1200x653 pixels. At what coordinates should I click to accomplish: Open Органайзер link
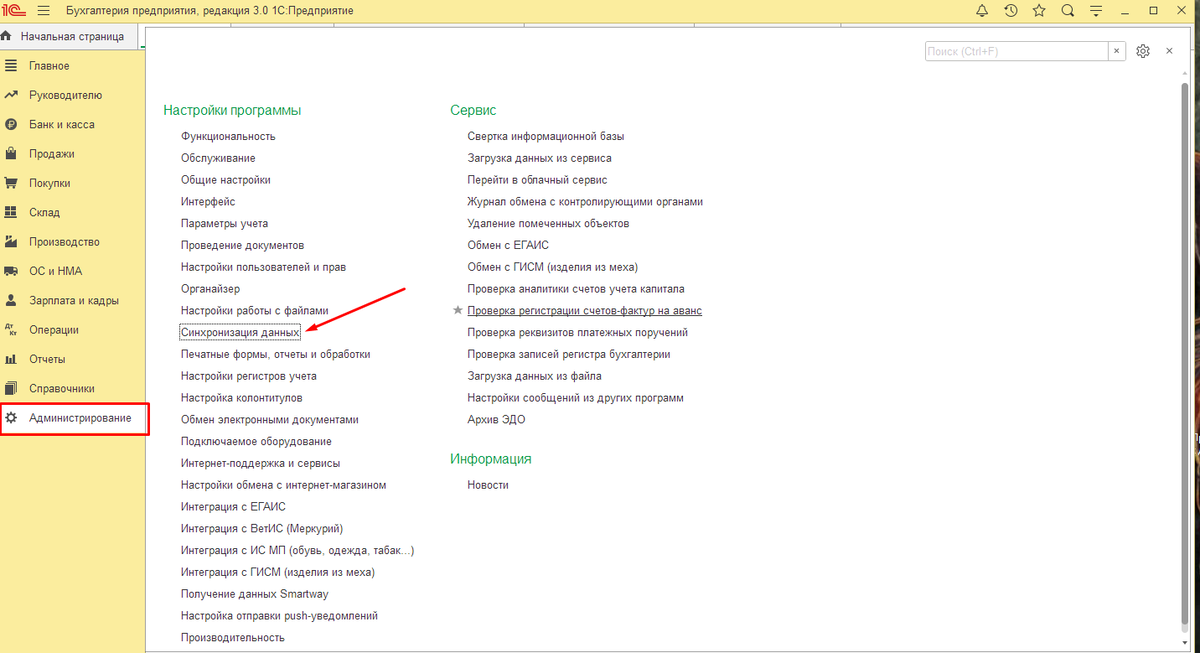pyautogui.click(x=211, y=289)
